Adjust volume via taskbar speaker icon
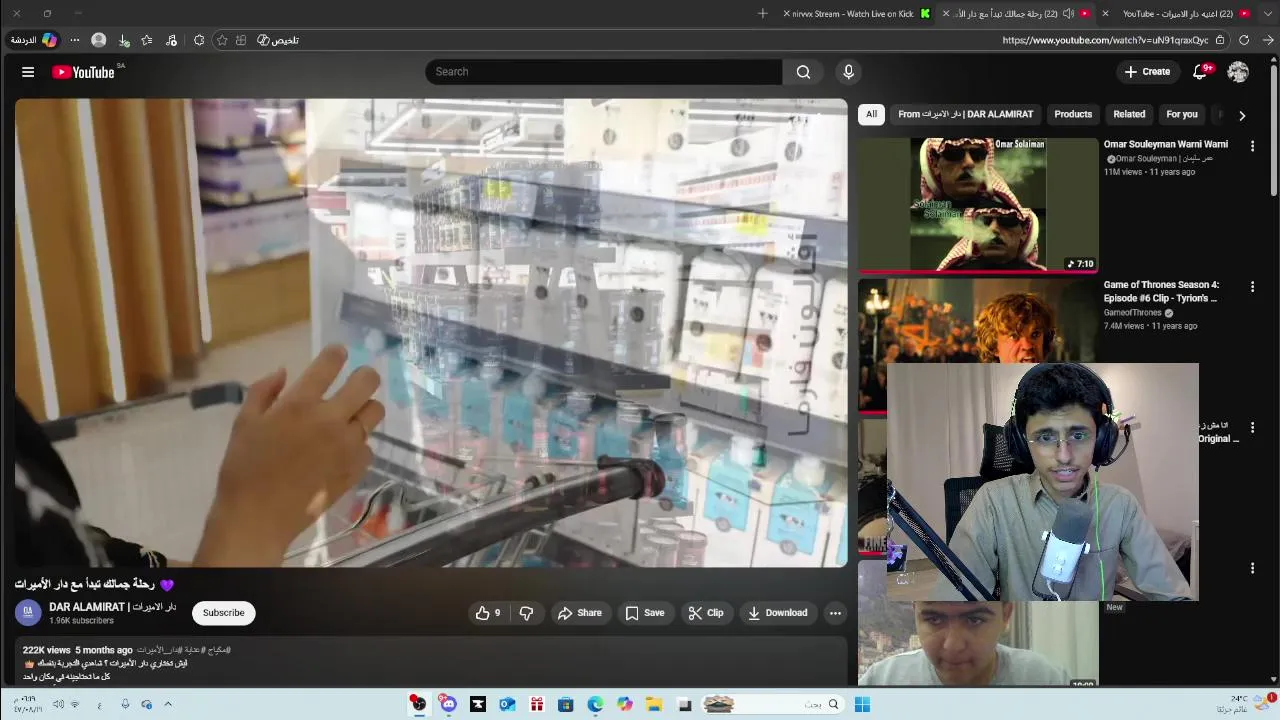Image resolution: width=1280 pixels, height=720 pixels. [x=58, y=704]
